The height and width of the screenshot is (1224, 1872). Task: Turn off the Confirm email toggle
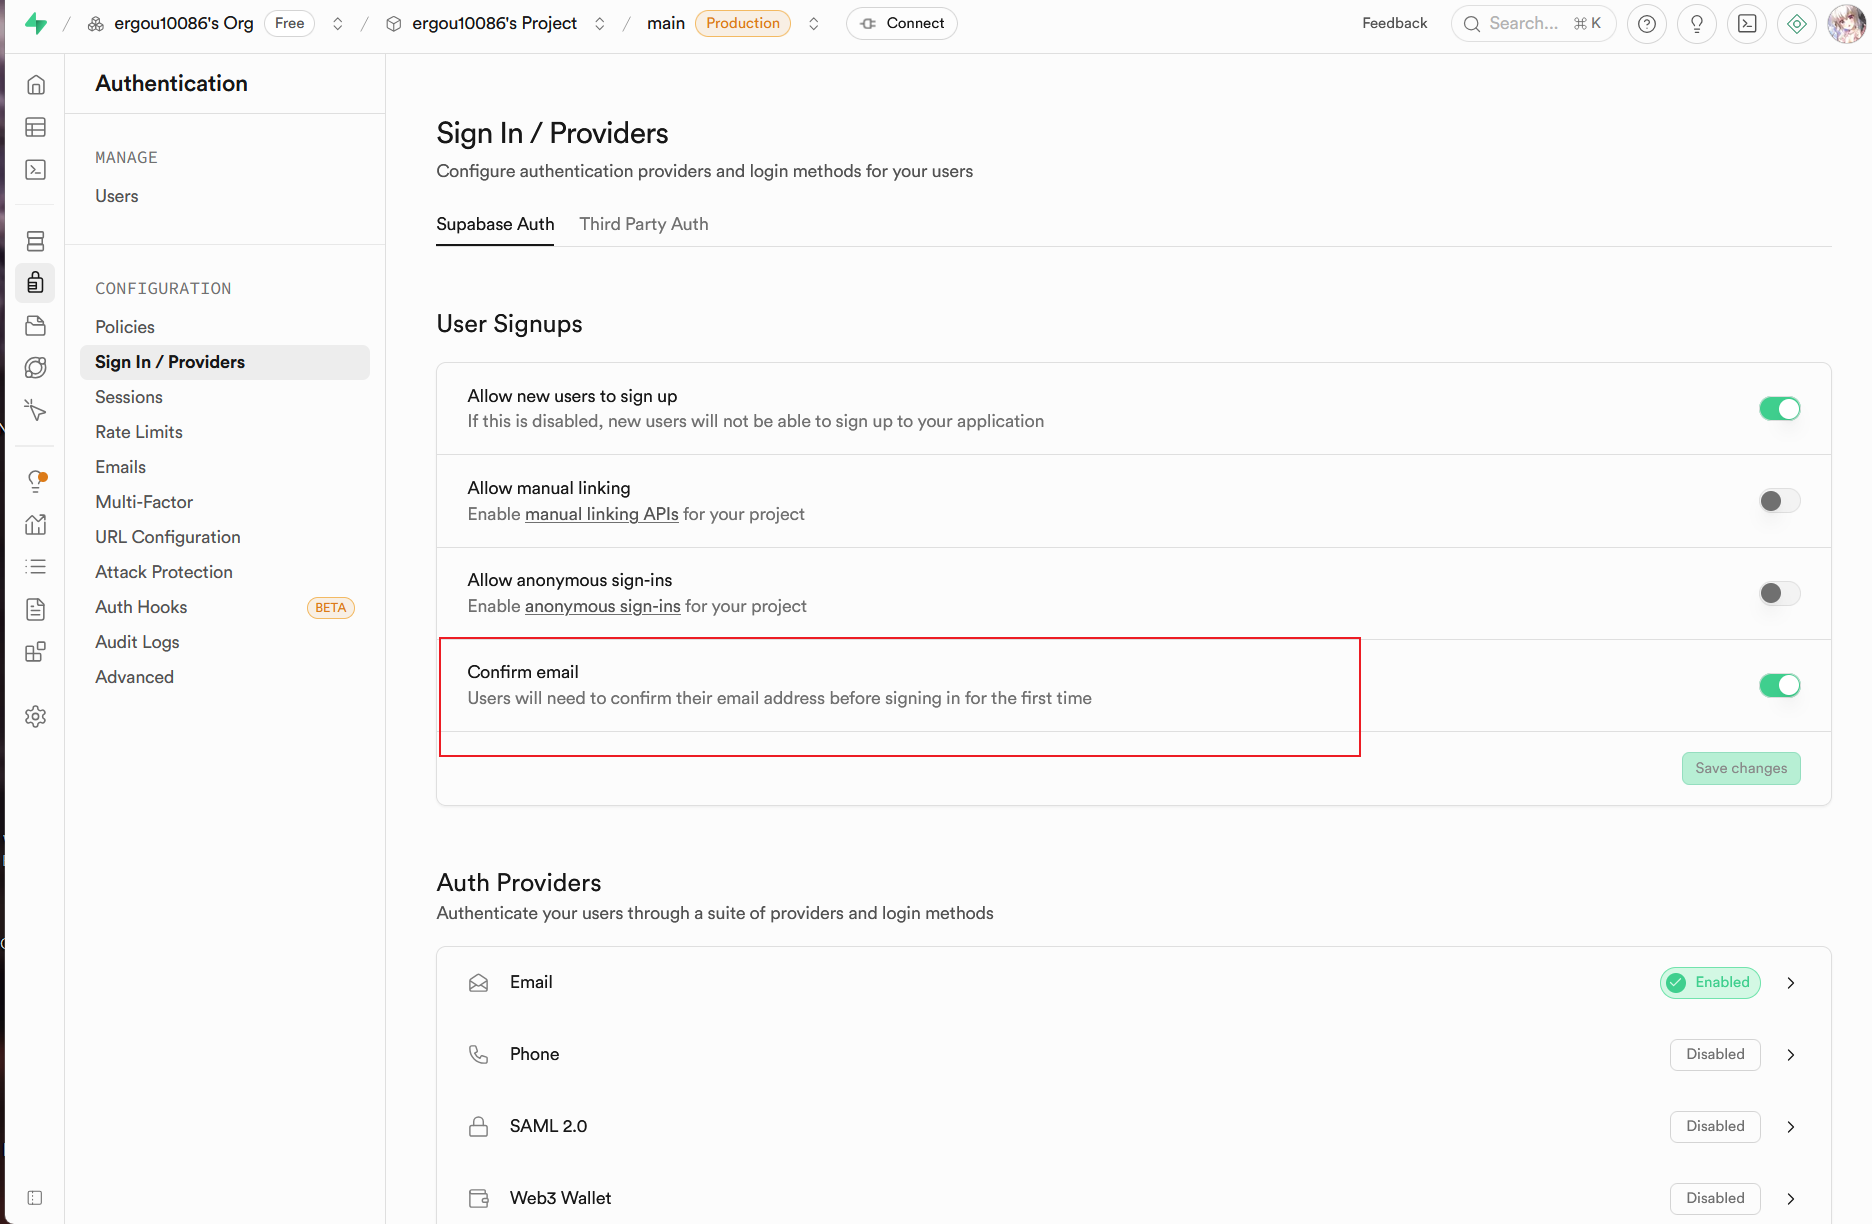(x=1779, y=685)
